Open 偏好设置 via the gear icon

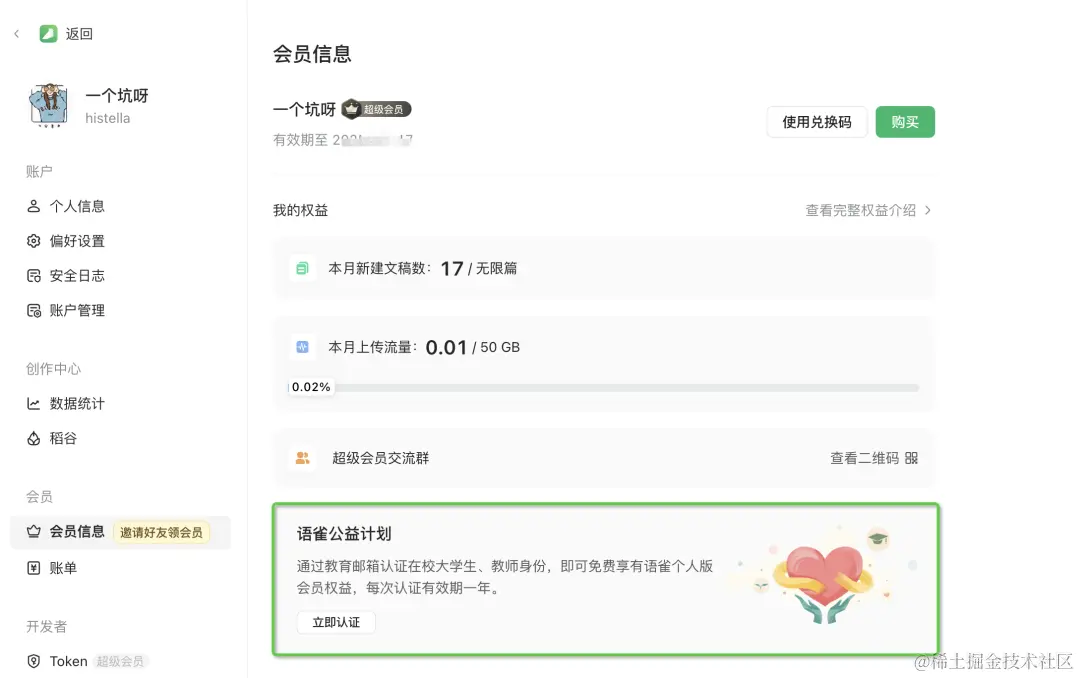34,240
